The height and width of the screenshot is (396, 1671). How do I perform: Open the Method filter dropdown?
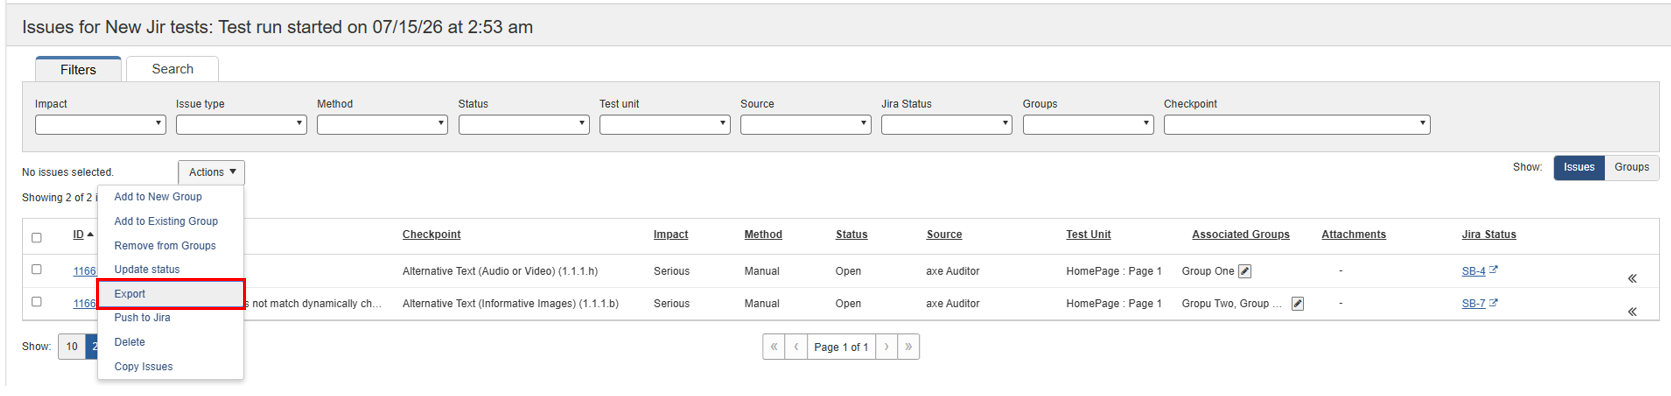click(x=382, y=124)
